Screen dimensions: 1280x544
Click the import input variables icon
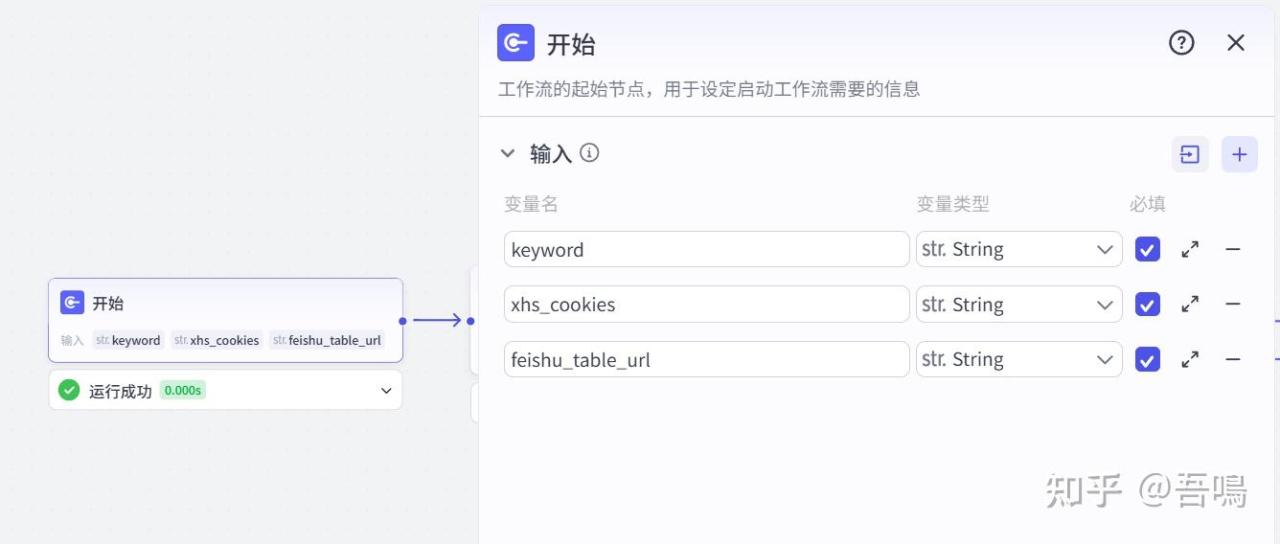(1190, 154)
